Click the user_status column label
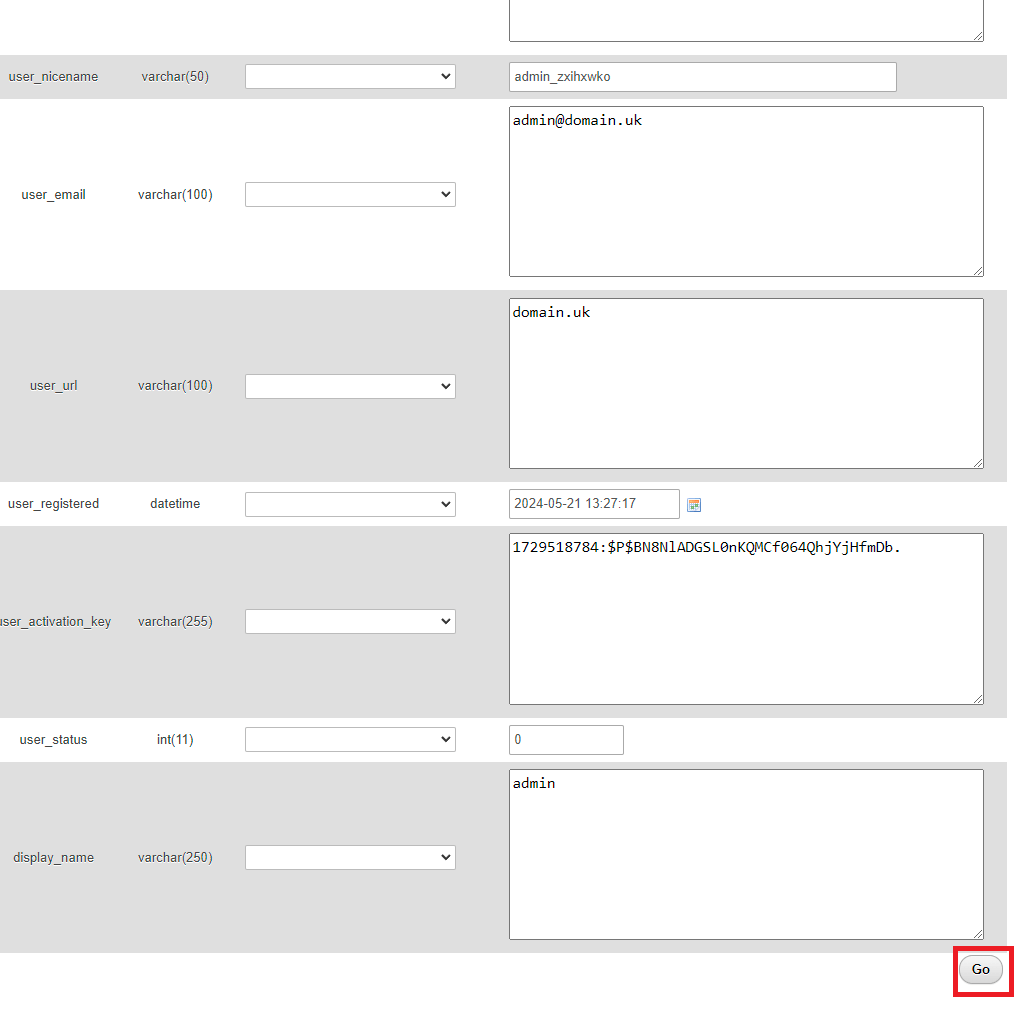1035x1027 pixels. coord(53,740)
